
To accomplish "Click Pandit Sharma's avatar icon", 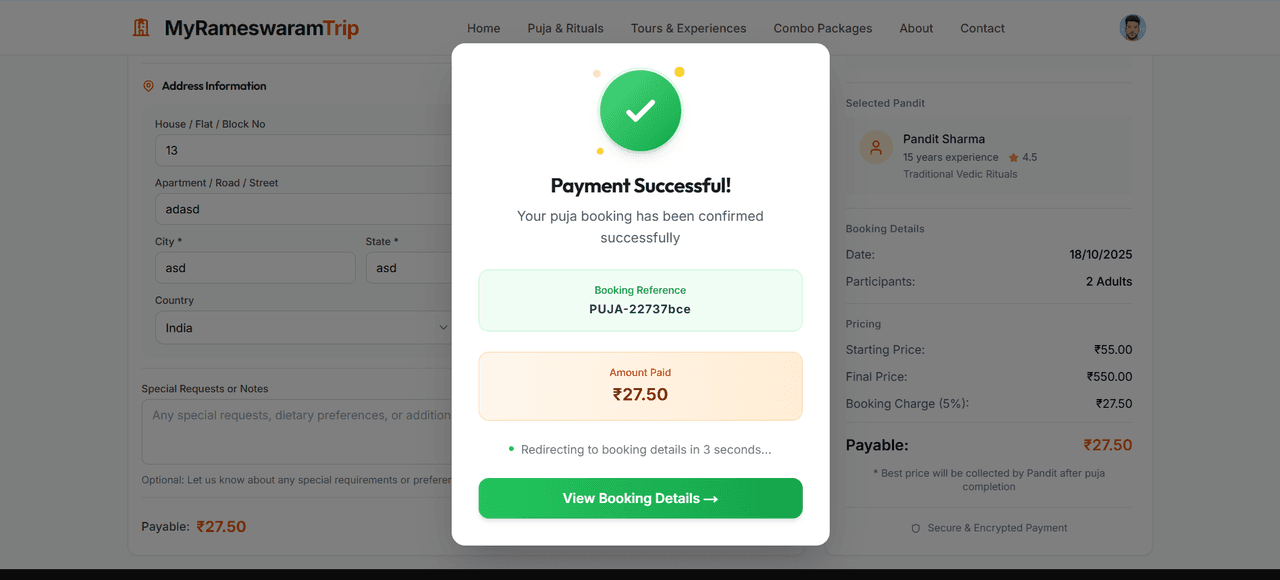I will click(876, 148).
